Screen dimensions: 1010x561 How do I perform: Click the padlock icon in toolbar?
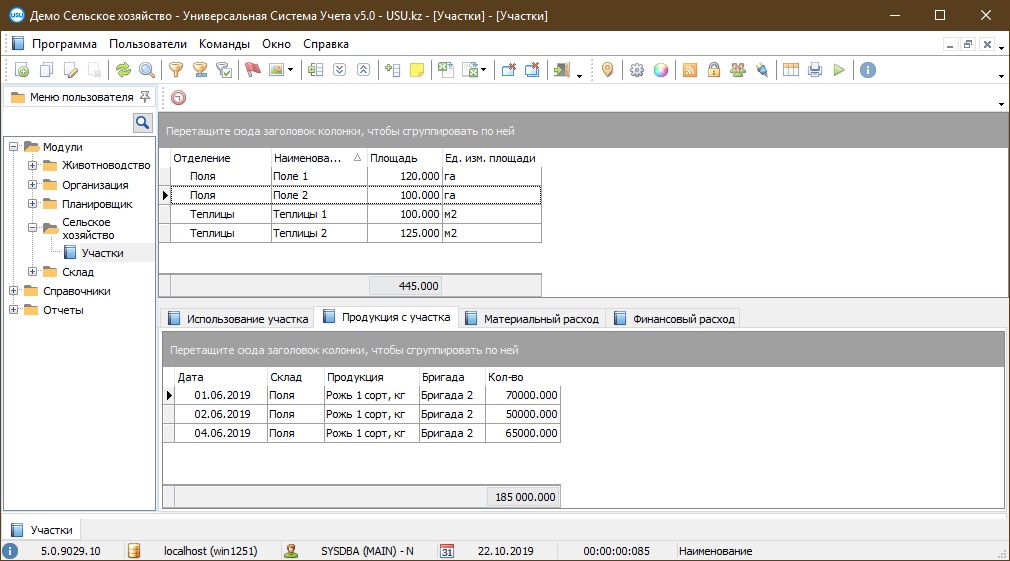tap(714, 70)
